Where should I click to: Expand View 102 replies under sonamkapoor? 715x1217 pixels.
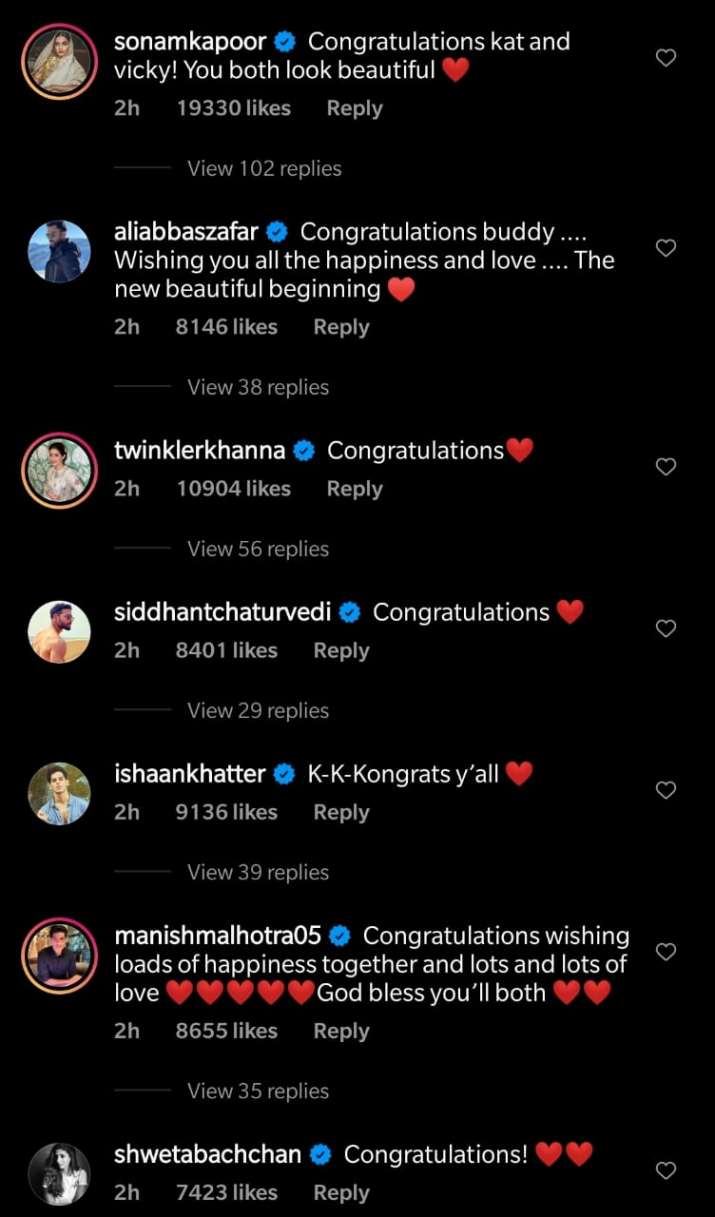pos(264,169)
